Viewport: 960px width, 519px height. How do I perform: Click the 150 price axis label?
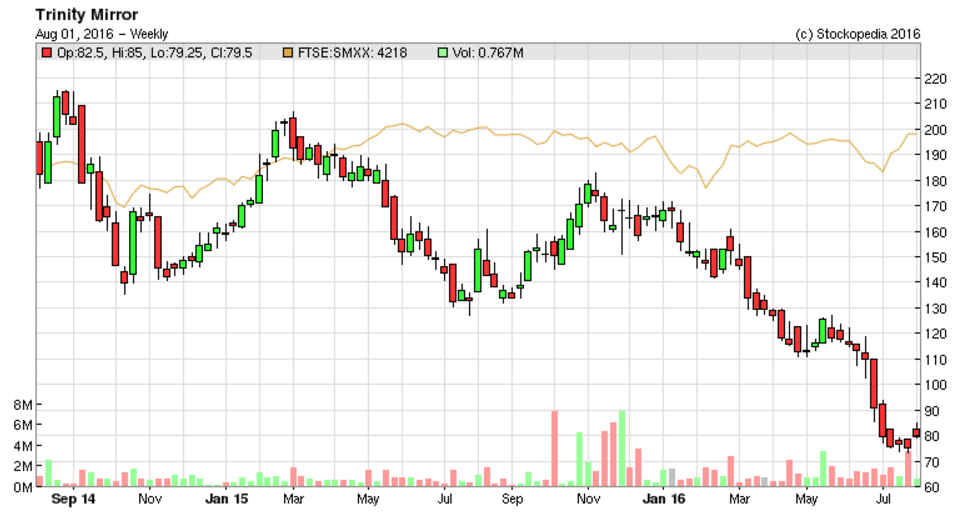tap(936, 257)
